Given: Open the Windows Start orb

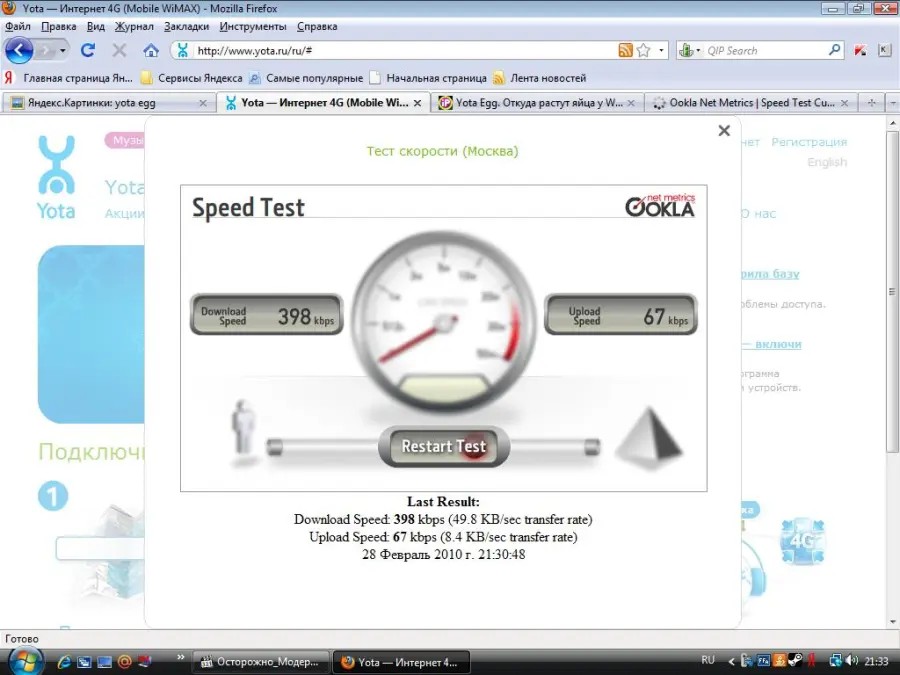Looking at the screenshot, I should click(x=26, y=662).
